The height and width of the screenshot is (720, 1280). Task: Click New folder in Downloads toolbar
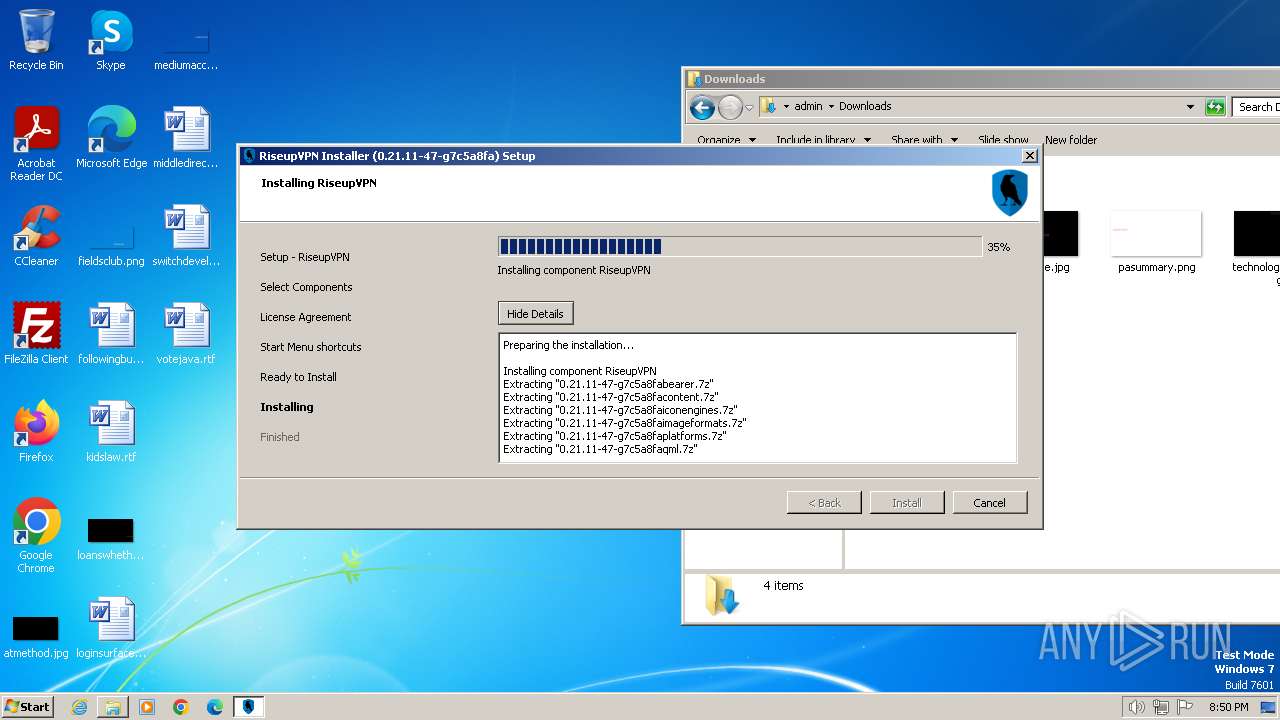point(1071,140)
